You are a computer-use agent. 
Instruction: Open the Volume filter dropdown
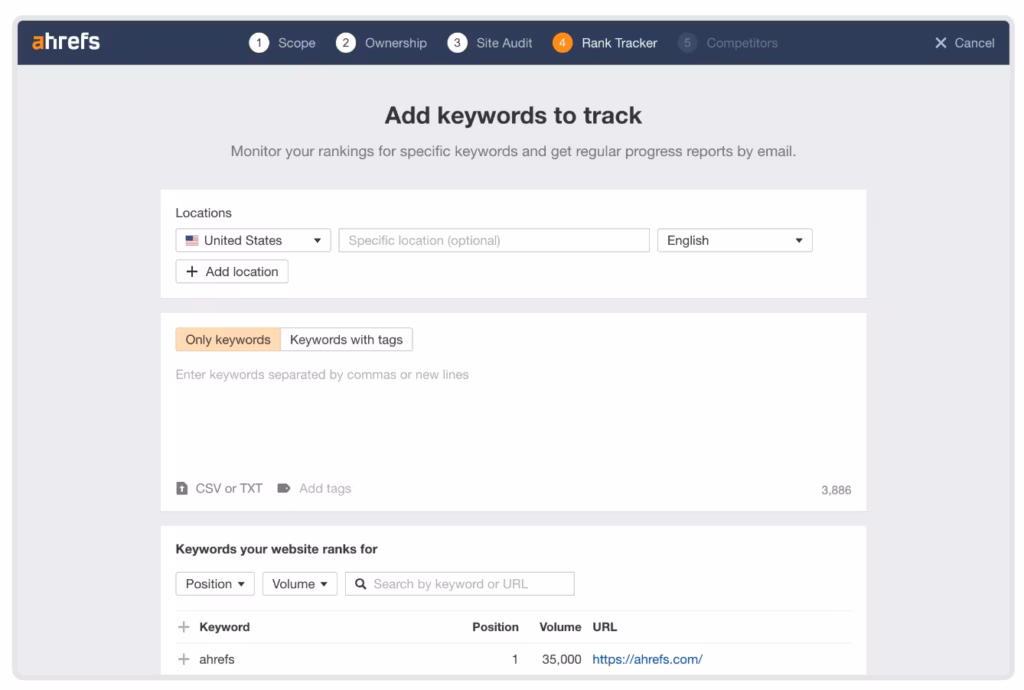(300, 584)
